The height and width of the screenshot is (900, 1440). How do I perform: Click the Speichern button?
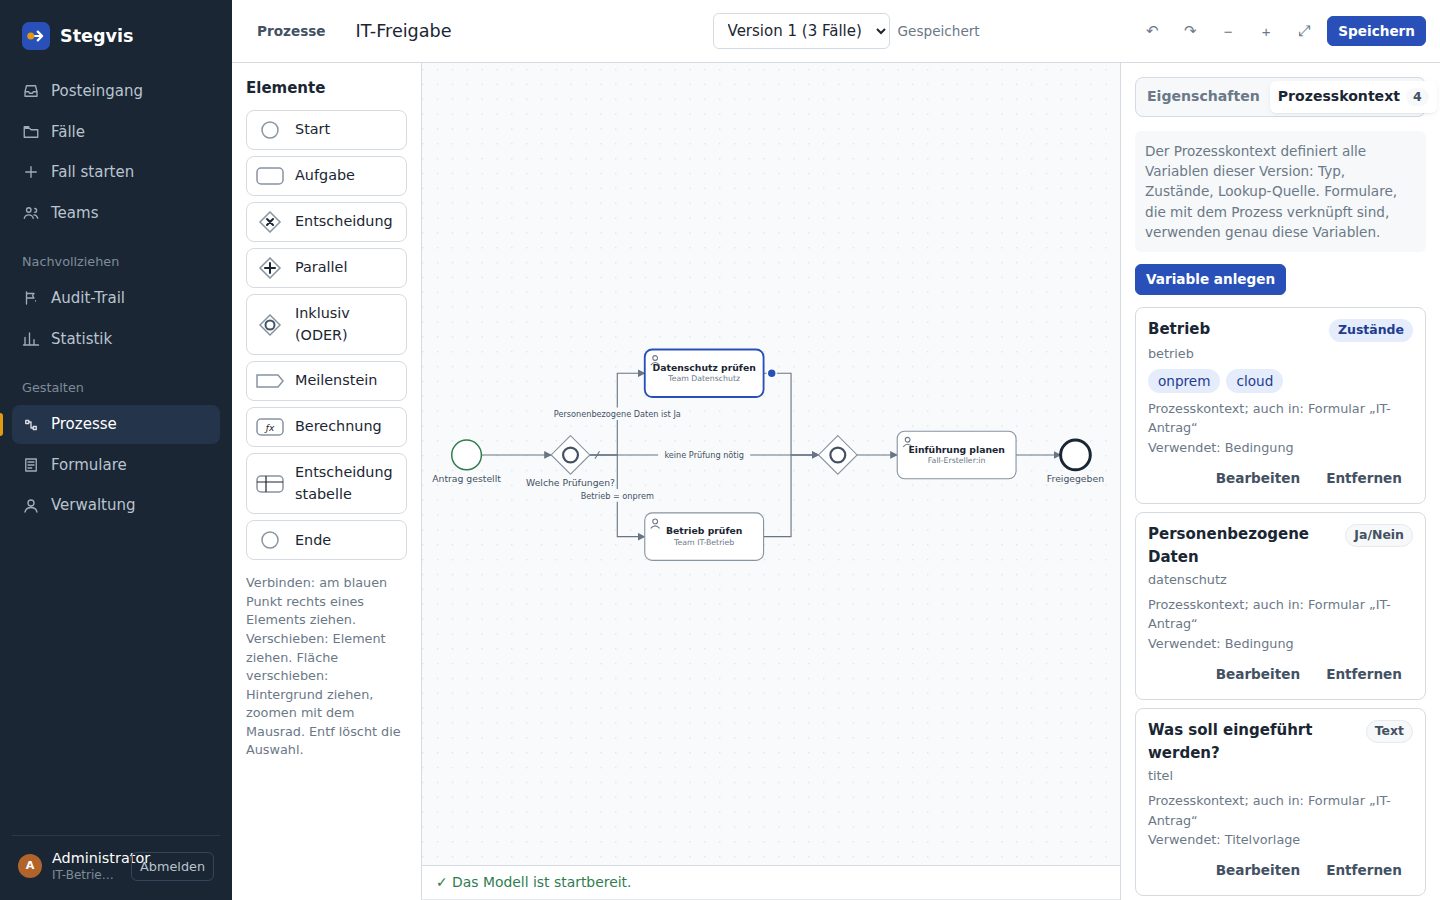click(1376, 31)
